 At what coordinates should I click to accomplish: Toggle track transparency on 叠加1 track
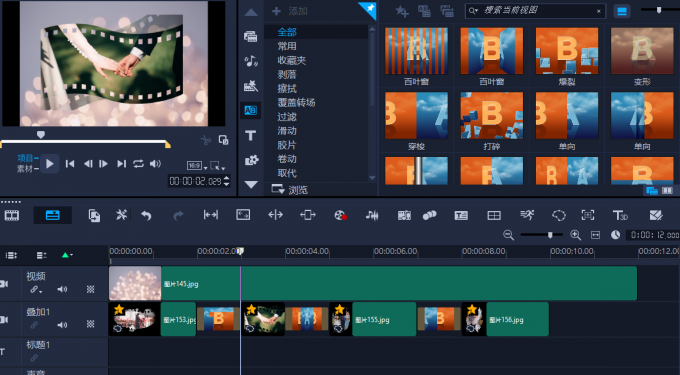(x=90, y=324)
